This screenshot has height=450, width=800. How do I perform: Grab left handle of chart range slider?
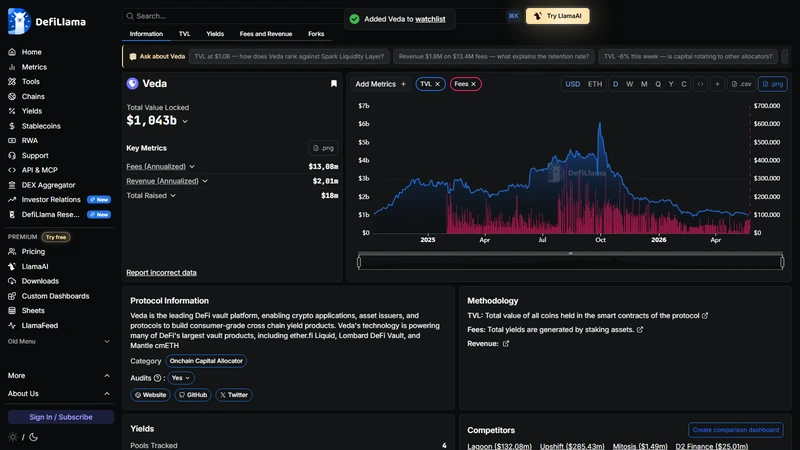pyautogui.click(x=359, y=262)
